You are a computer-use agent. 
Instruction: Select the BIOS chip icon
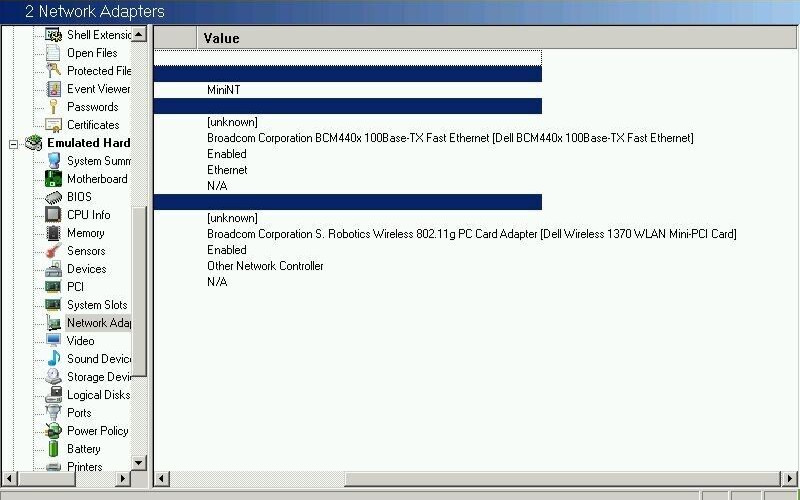click(53, 197)
